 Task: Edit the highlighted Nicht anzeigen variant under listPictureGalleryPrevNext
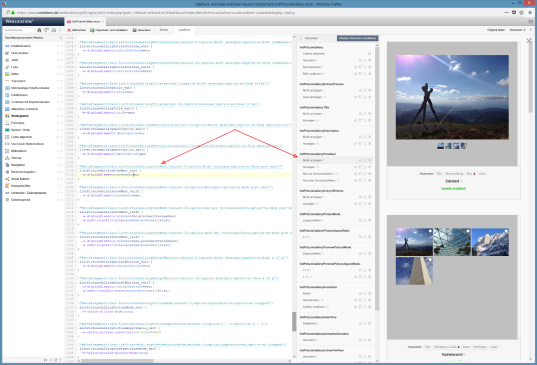360,160
